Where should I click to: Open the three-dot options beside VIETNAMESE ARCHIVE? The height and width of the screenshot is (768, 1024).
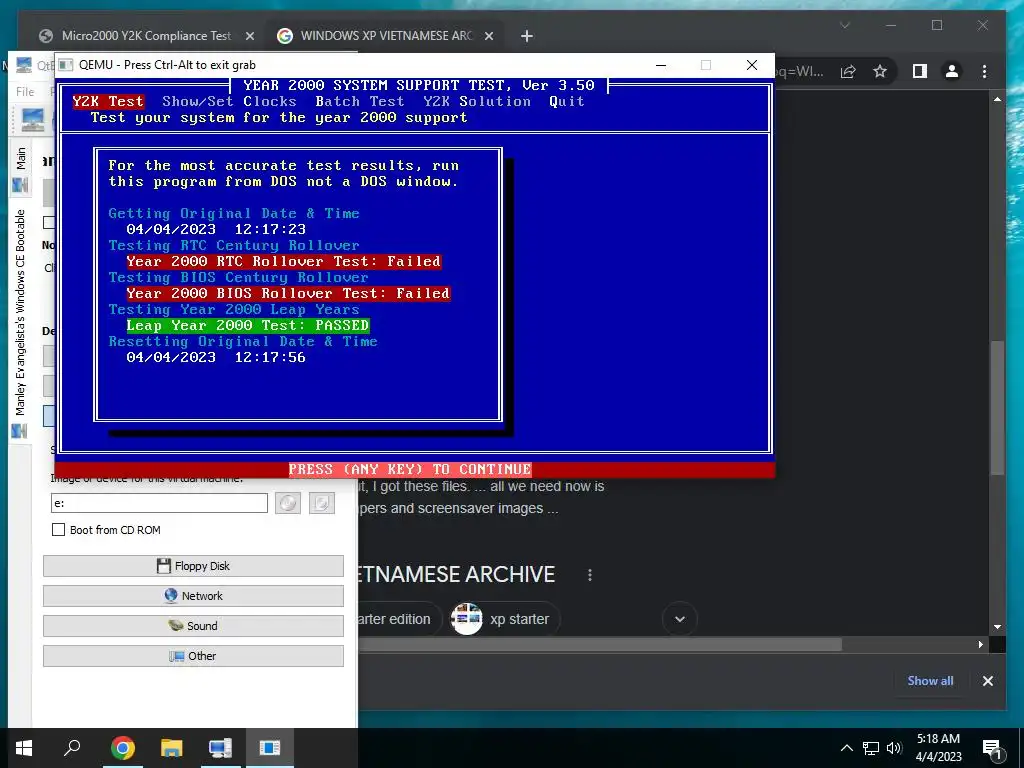pyautogui.click(x=590, y=575)
